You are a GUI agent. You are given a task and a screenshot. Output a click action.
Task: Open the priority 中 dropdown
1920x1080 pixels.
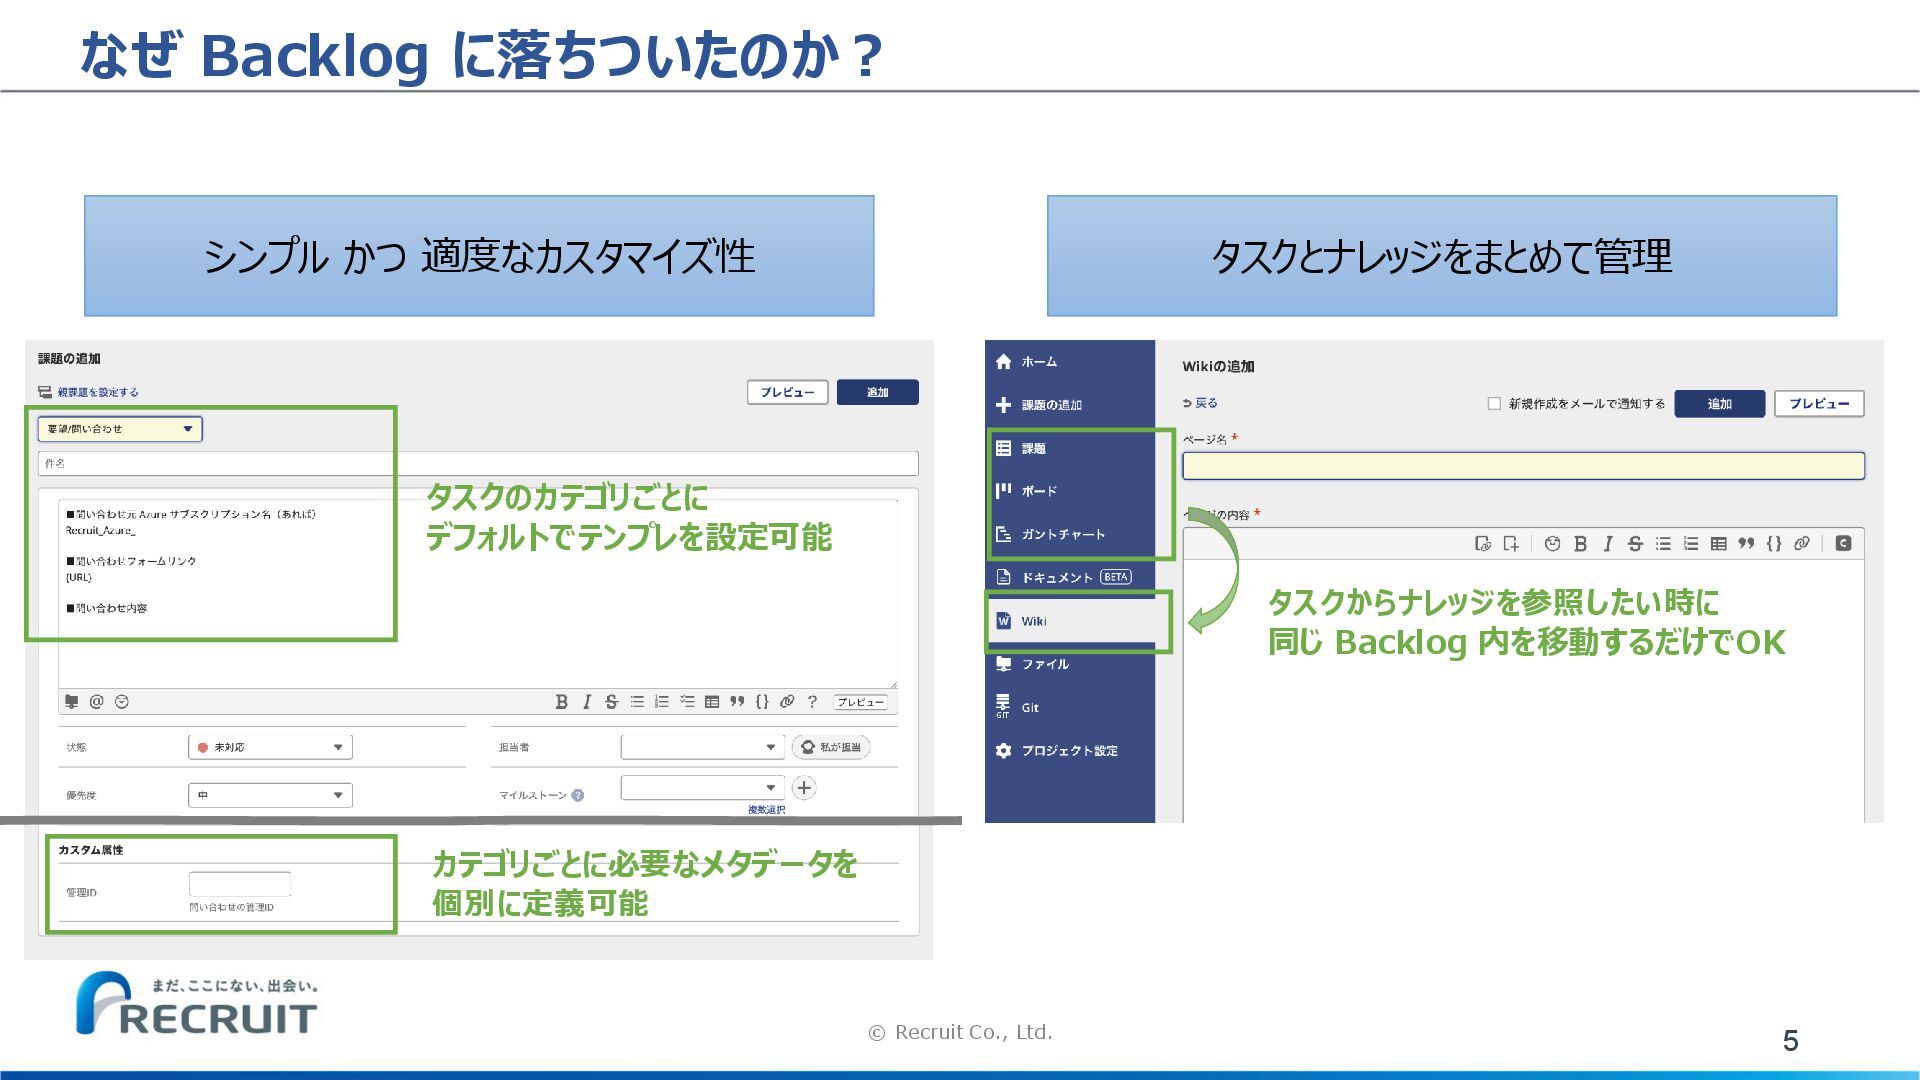click(270, 795)
